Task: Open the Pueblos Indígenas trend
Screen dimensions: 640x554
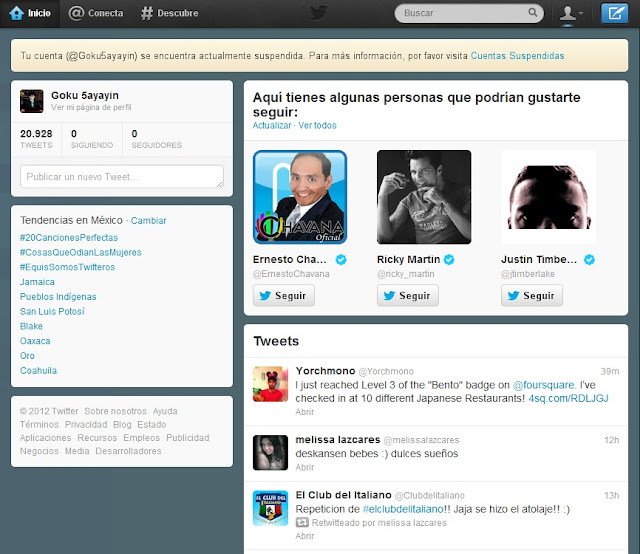Action: click(x=58, y=297)
